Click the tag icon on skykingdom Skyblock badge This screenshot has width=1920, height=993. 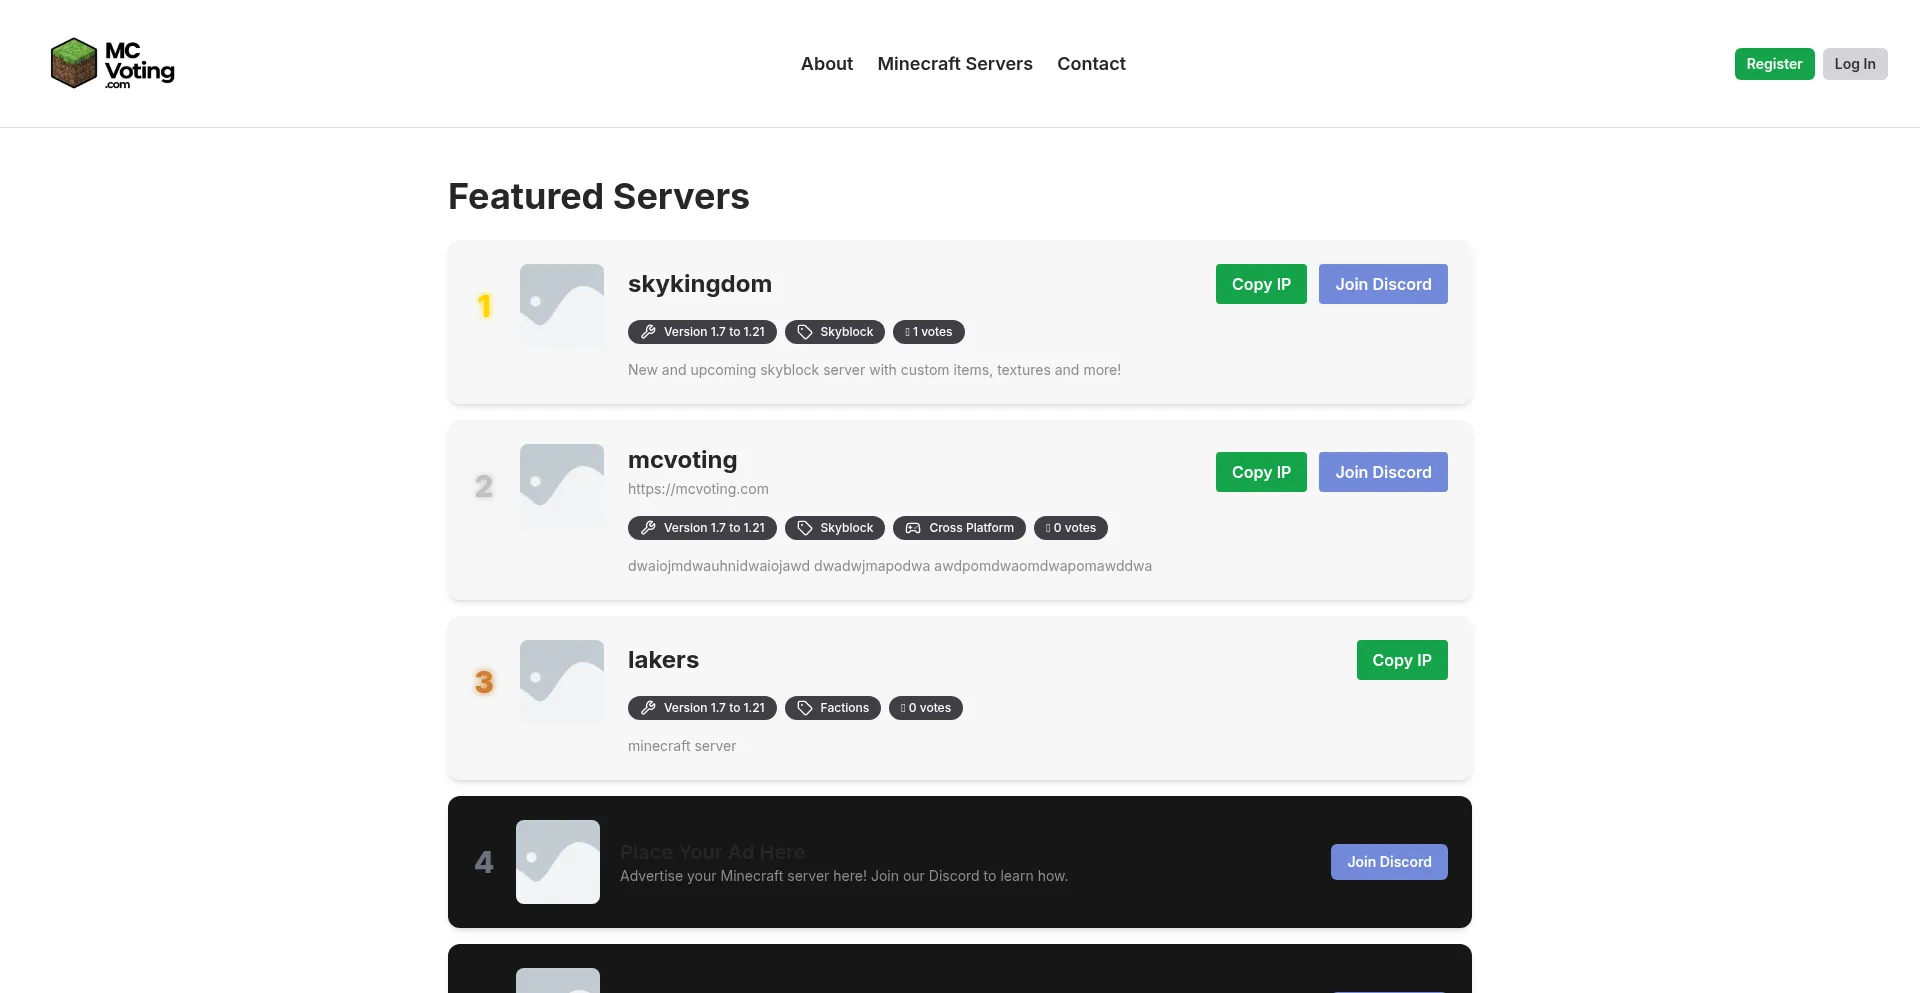click(x=804, y=332)
